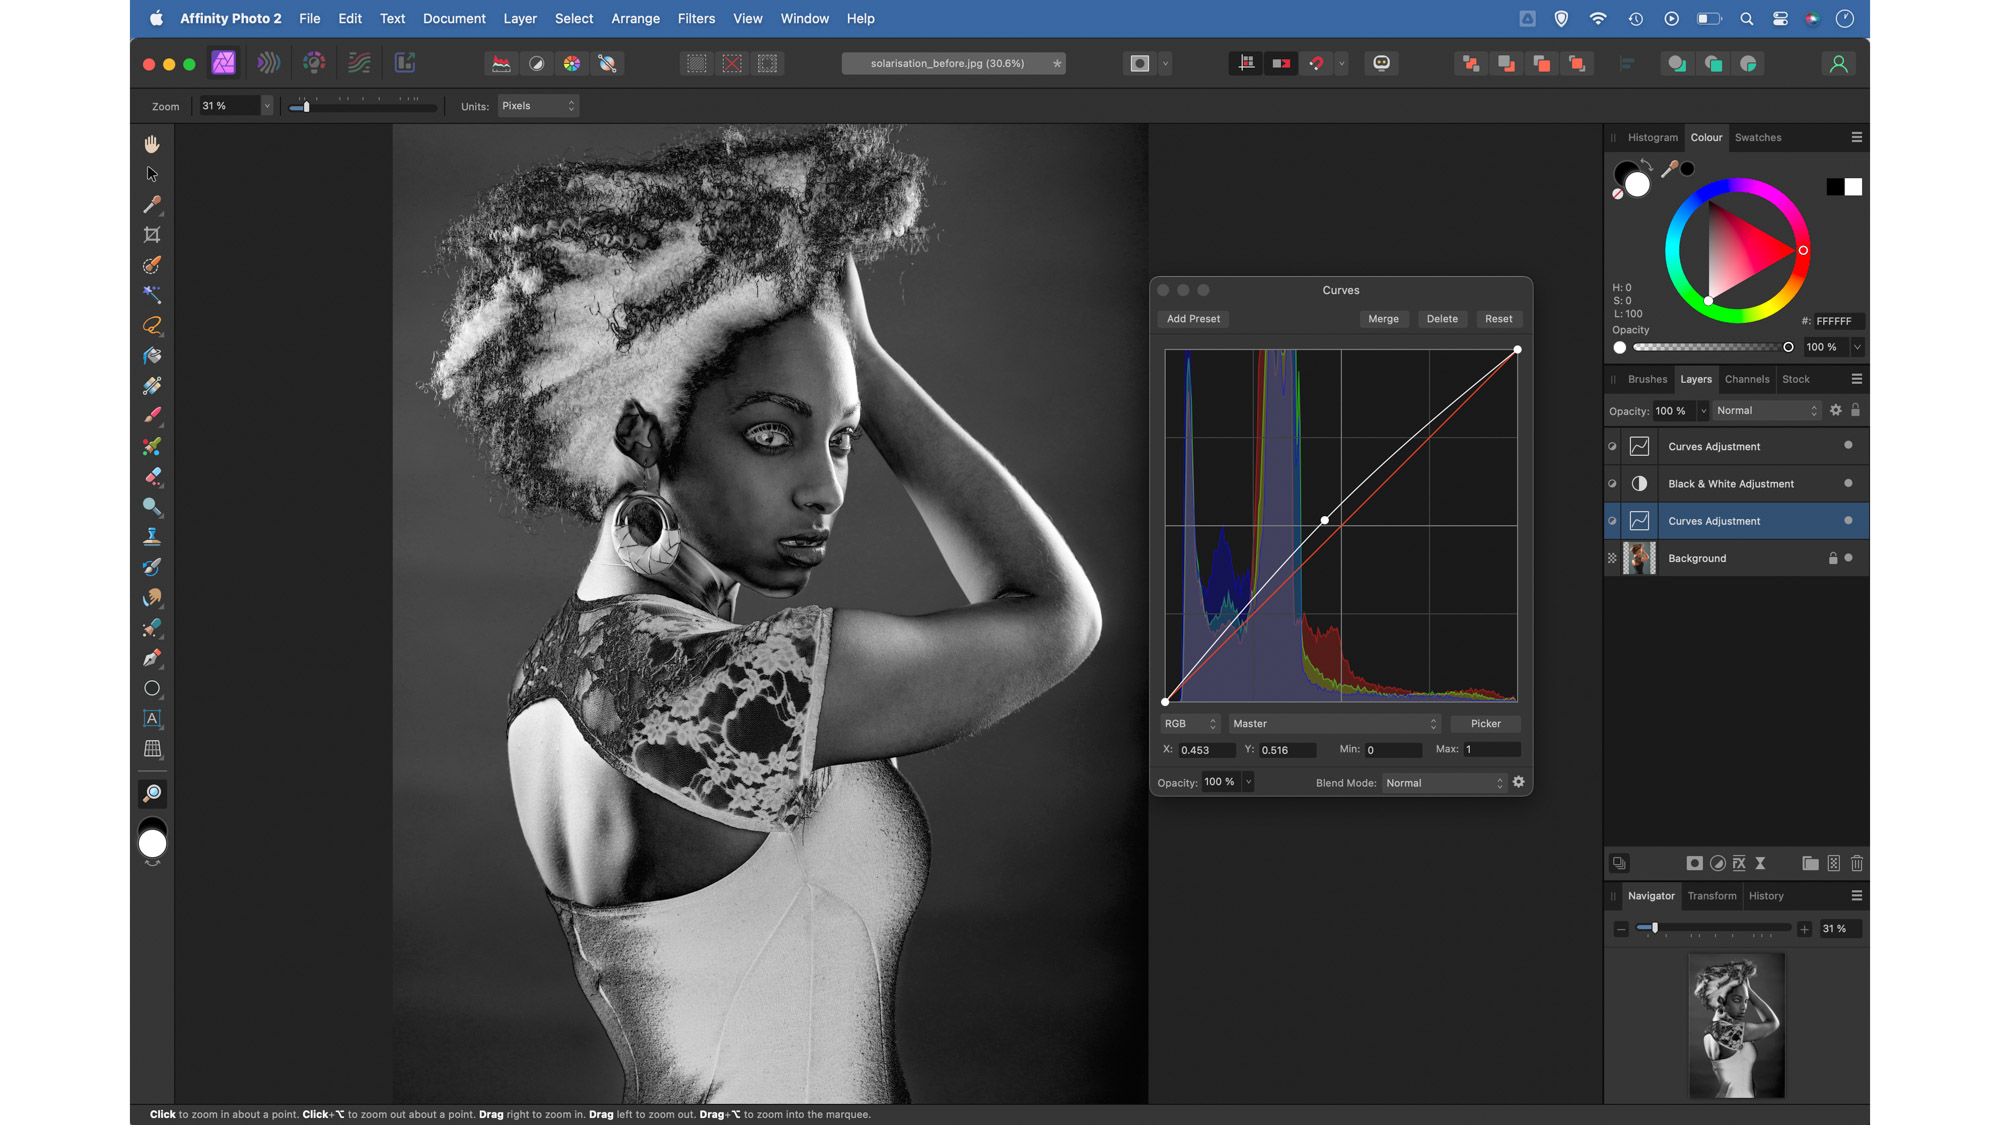The width and height of the screenshot is (2000, 1125).
Task: Select the Clone Brush tool
Action: click(x=152, y=537)
